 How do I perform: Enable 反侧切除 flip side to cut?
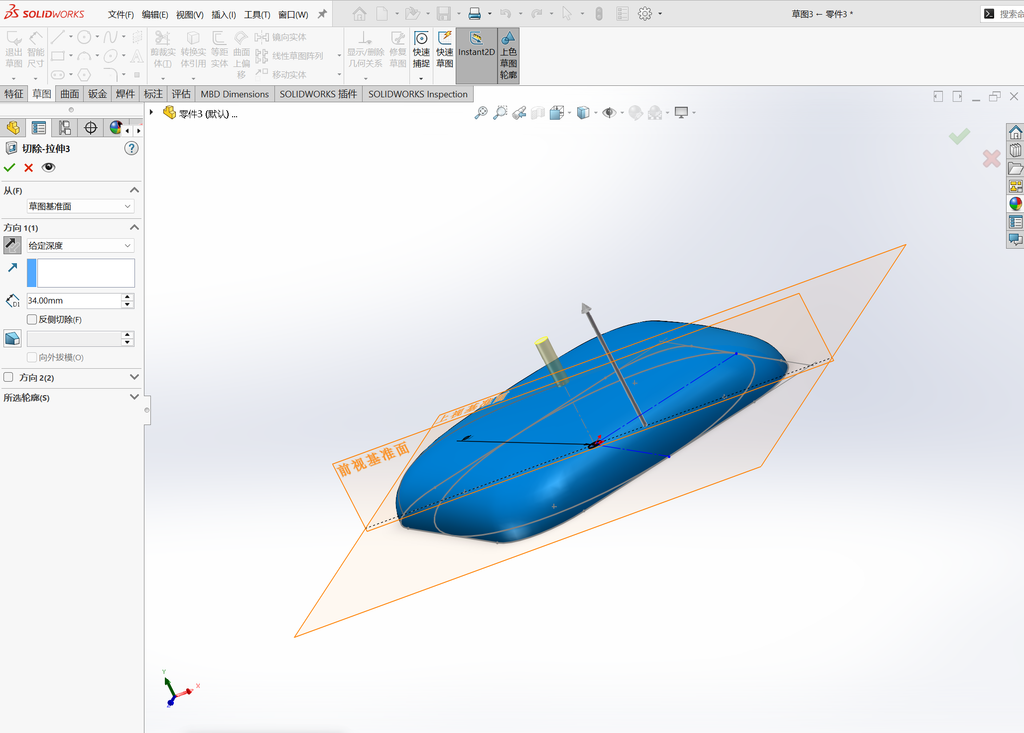point(32,319)
